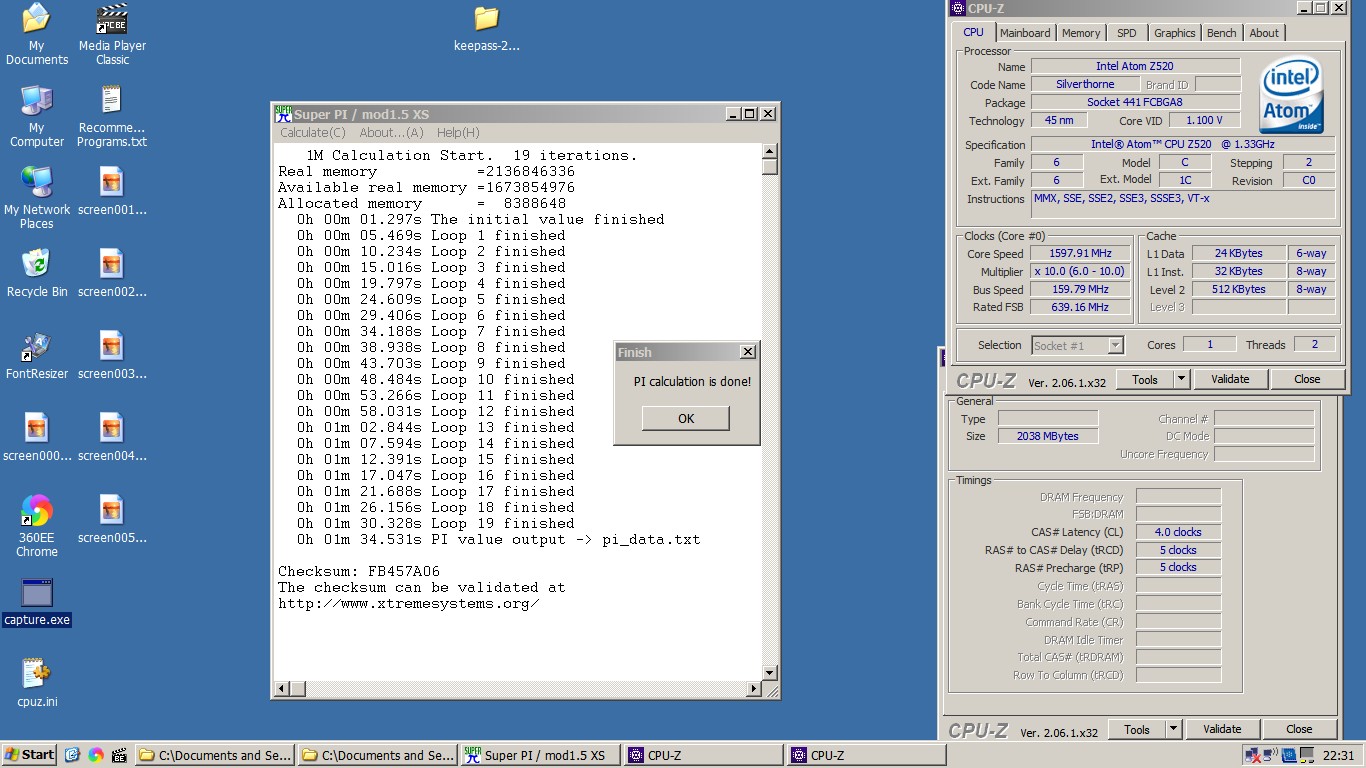1366x768 pixels.
Task: Switch to first CPU-Z taskbar button
Action: click(704, 755)
